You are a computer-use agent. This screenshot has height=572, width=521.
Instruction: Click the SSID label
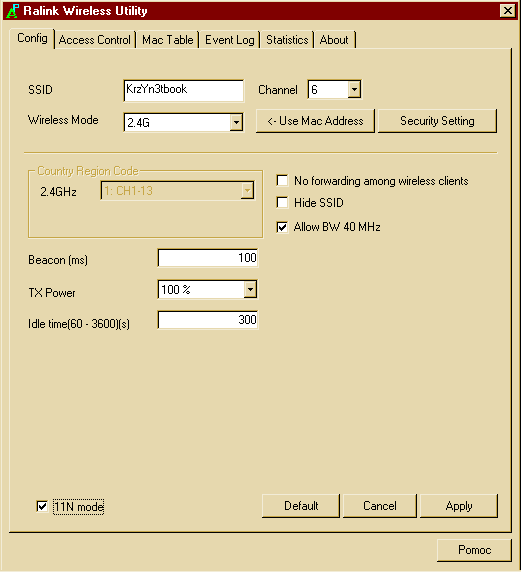click(x=40, y=90)
